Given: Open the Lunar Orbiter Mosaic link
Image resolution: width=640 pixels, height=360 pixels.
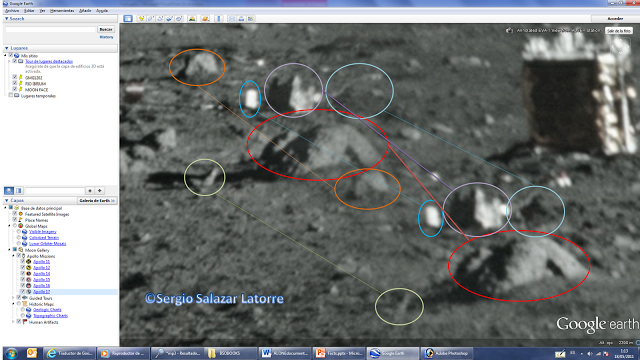Looking at the screenshot, I should [47, 244].
